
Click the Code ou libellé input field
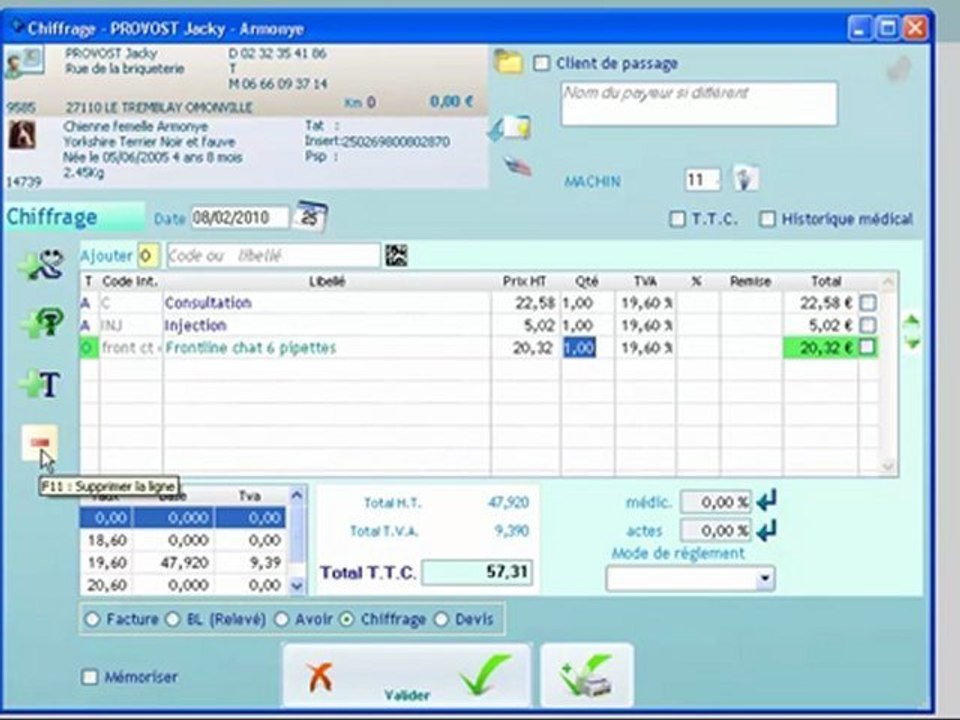[x=273, y=255]
